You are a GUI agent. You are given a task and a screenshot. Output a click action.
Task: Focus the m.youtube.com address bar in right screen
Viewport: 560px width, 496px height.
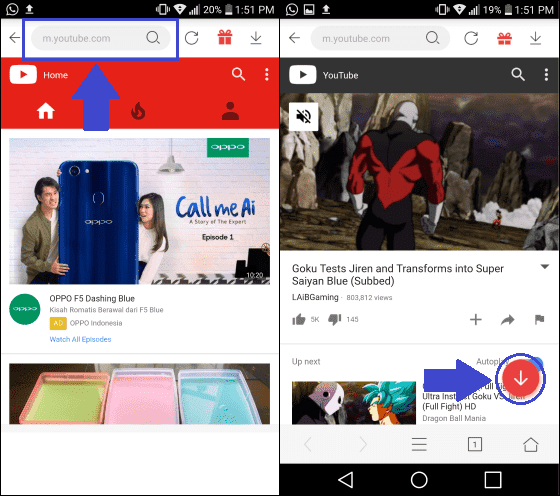point(380,38)
